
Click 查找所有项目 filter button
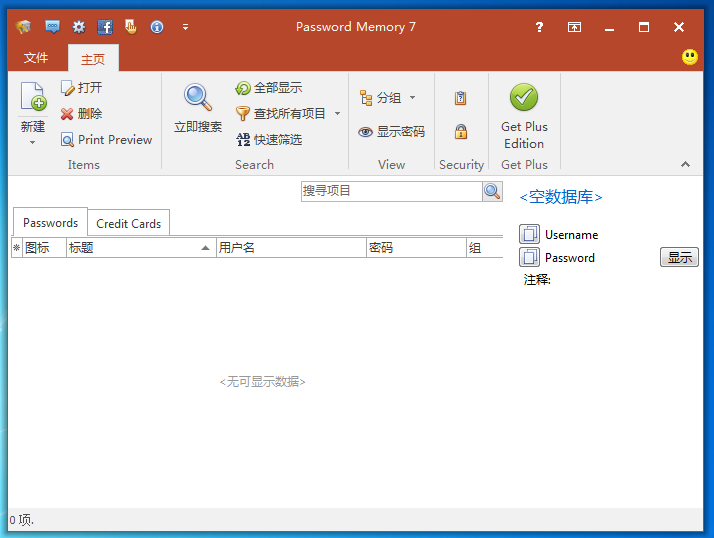tap(281, 113)
